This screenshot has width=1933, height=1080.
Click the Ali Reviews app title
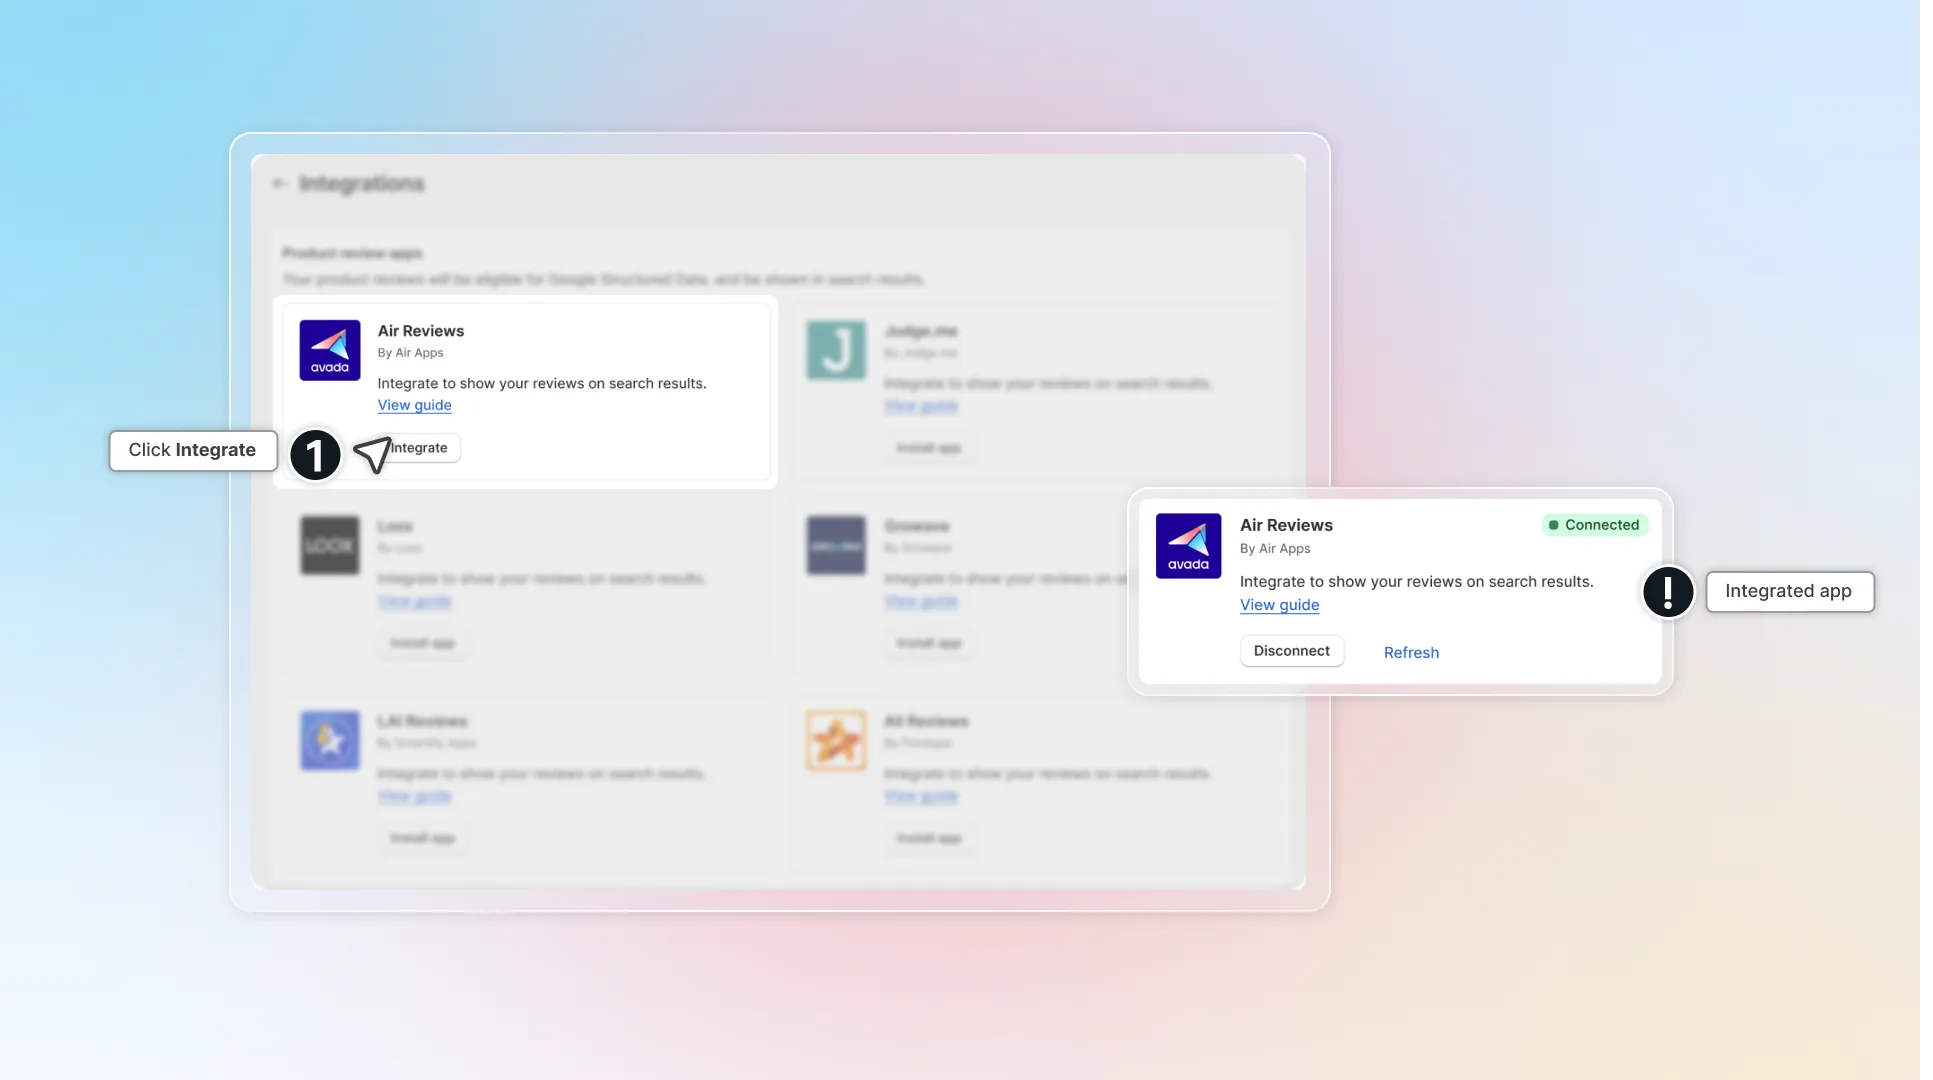pyautogui.click(x=926, y=721)
